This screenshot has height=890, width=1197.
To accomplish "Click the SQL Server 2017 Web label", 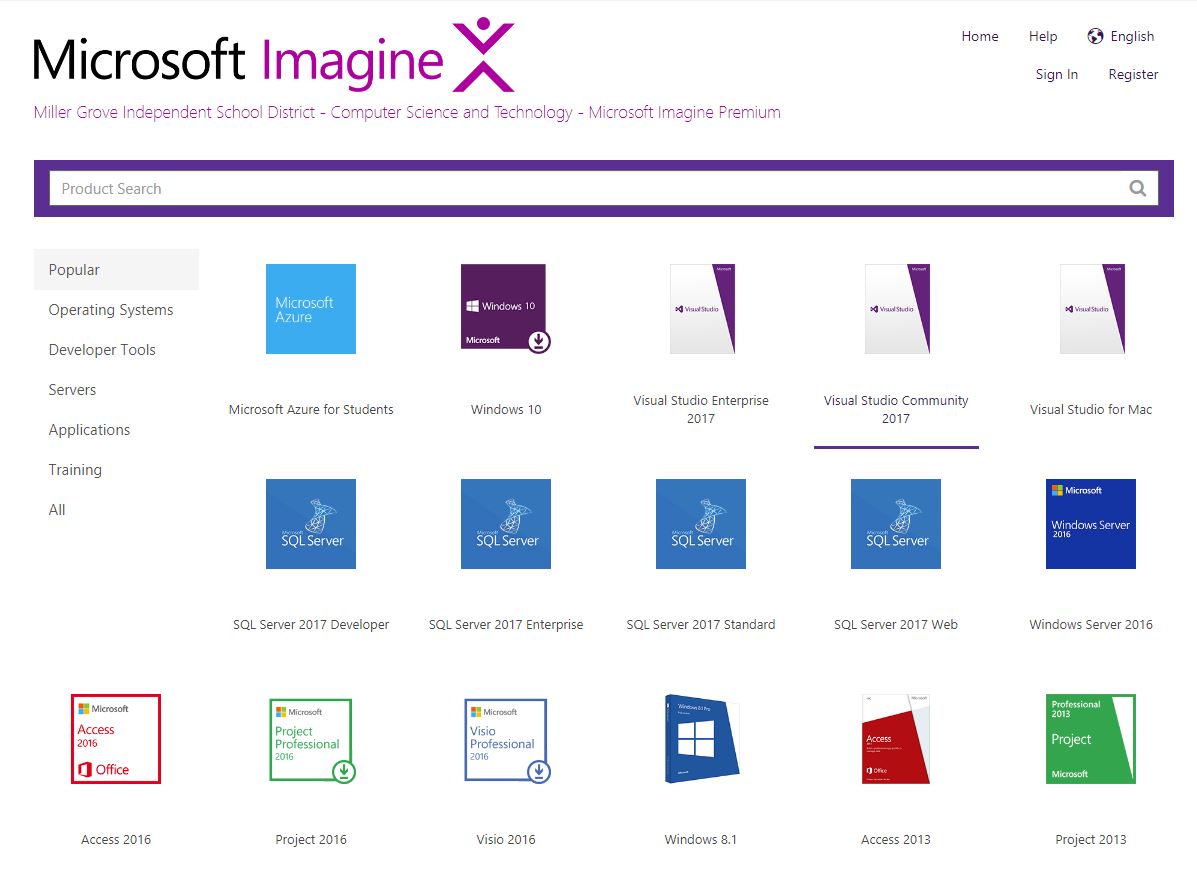I will (x=896, y=624).
